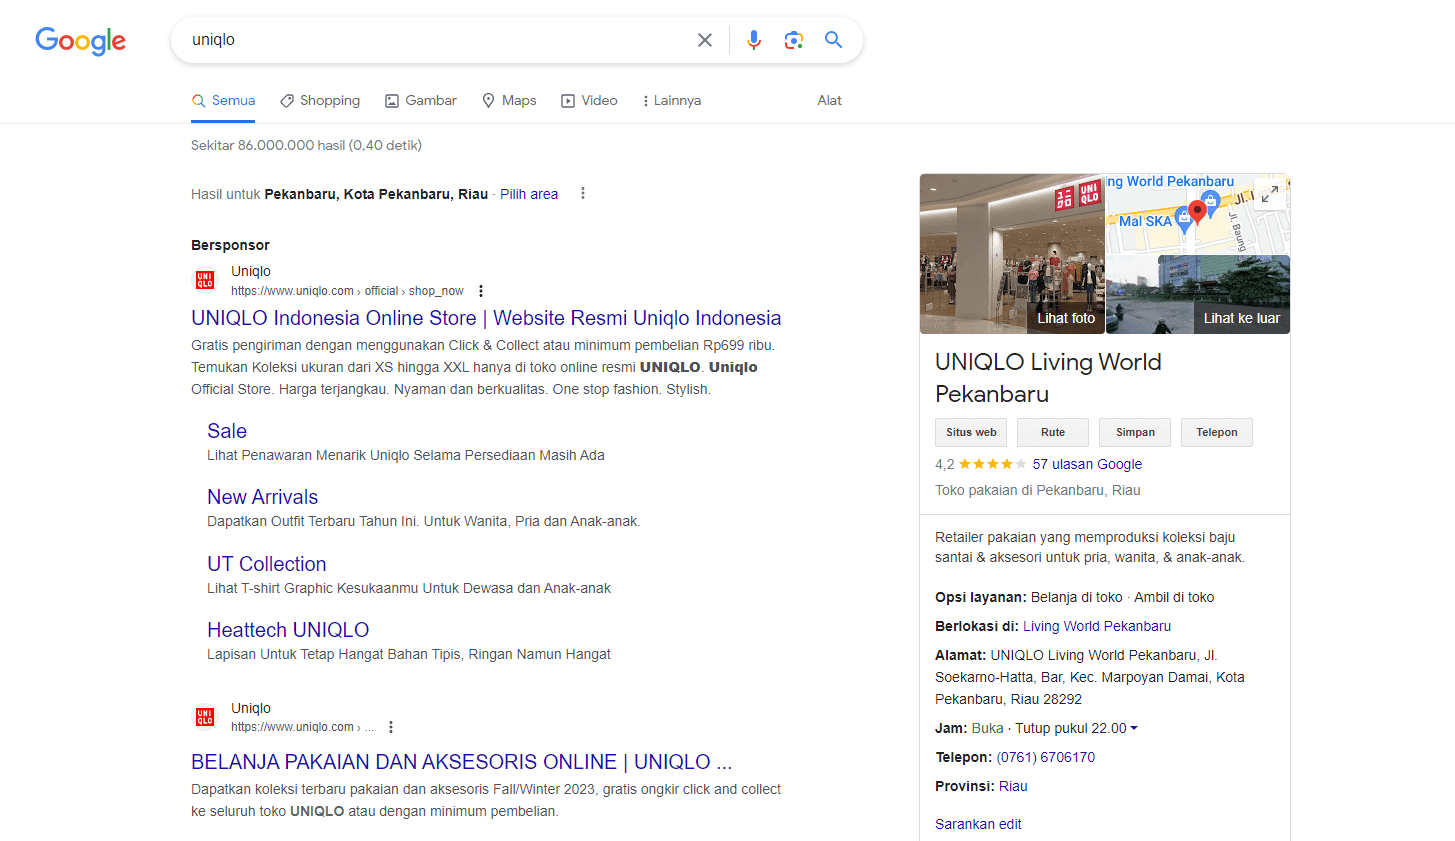The height and width of the screenshot is (841, 1455).
Task: Open three-dot menu beside sponsored Uniqlo URL
Action: [x=481, y=291]
